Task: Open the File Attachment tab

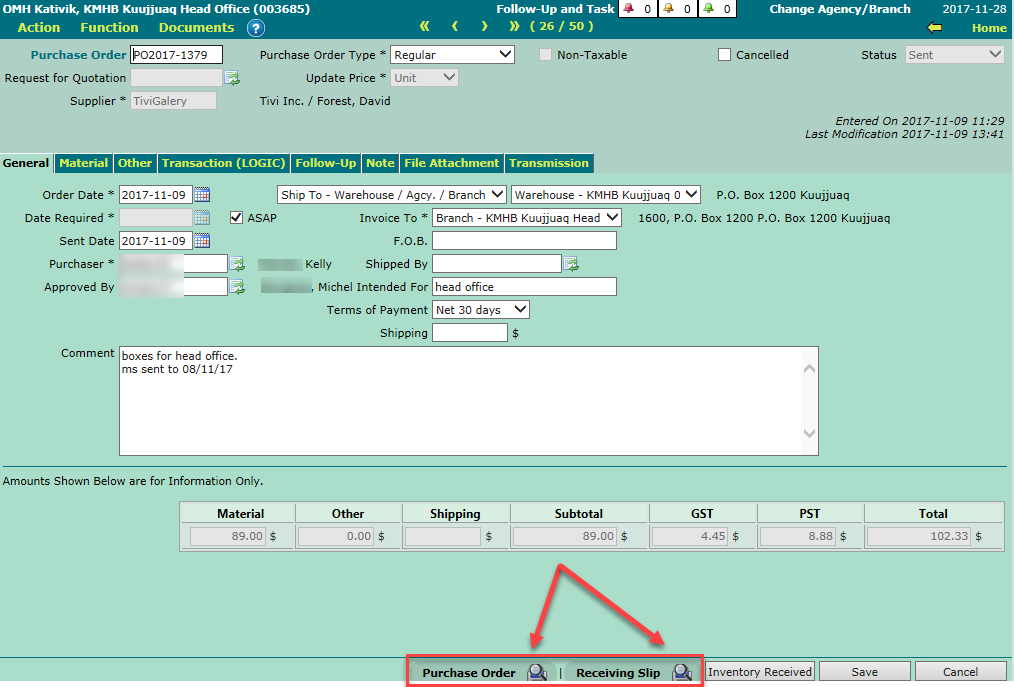Action: coord(451,163)
